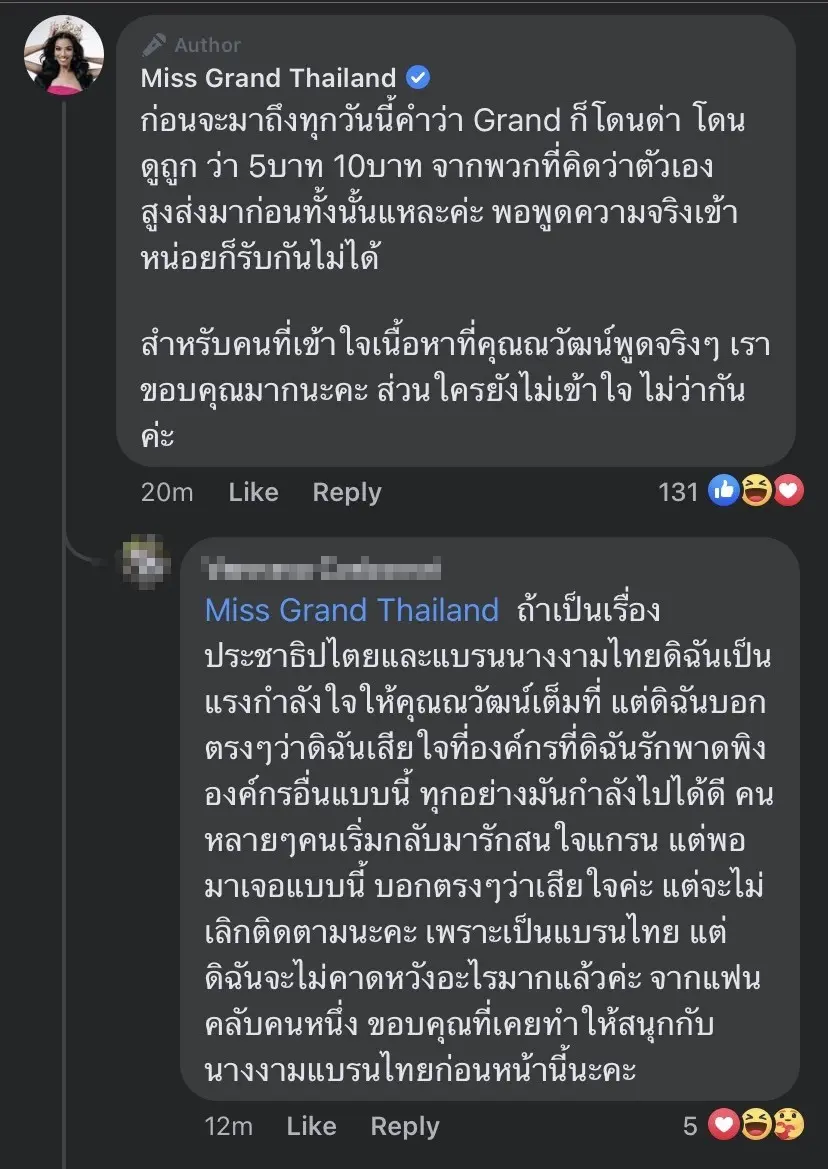Image resolution: width=828 pixels, height=1169 pixels.
Task: Click the heart reaction beside 131
Action: (x=789, y=491)
